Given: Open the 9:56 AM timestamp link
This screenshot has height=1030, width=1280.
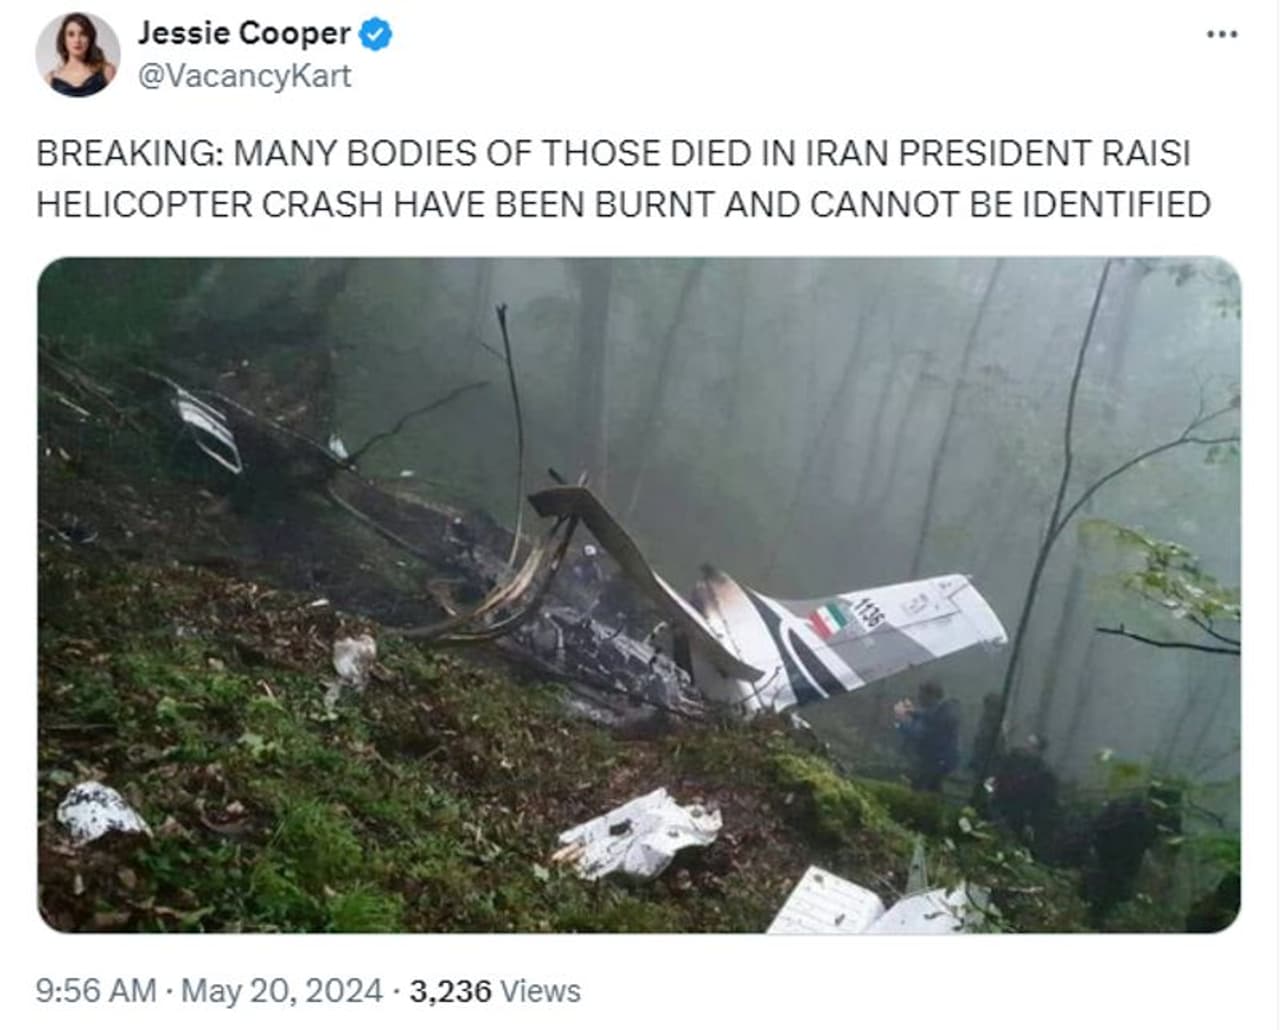Looking at the screenshot, I should [x=96, y=991].
